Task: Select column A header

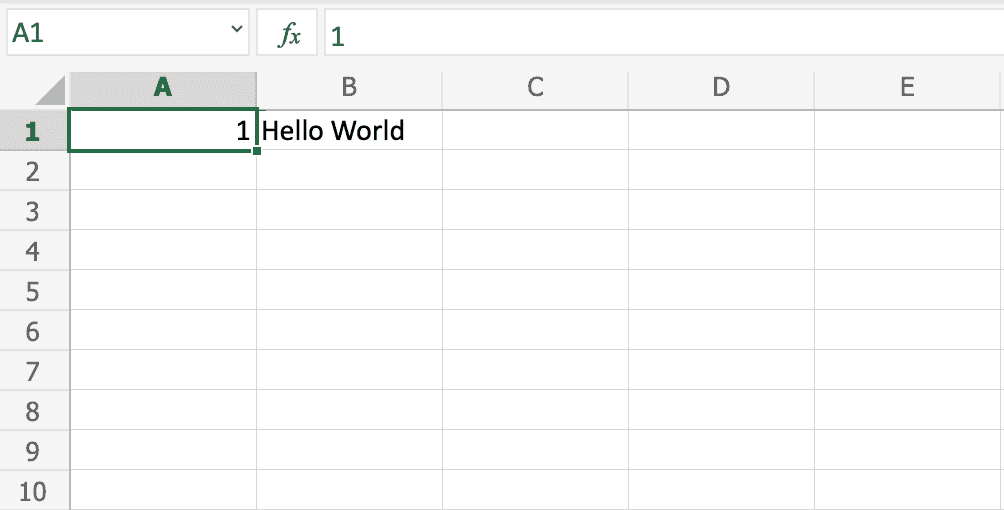Action: click(163, 88)
